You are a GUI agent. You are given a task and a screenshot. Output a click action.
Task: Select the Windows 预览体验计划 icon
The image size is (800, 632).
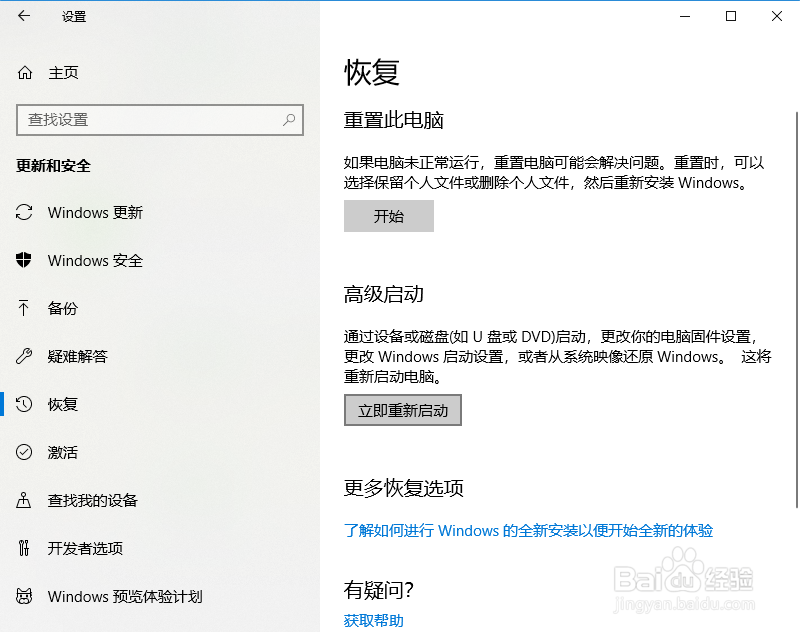tap(27, 597)
